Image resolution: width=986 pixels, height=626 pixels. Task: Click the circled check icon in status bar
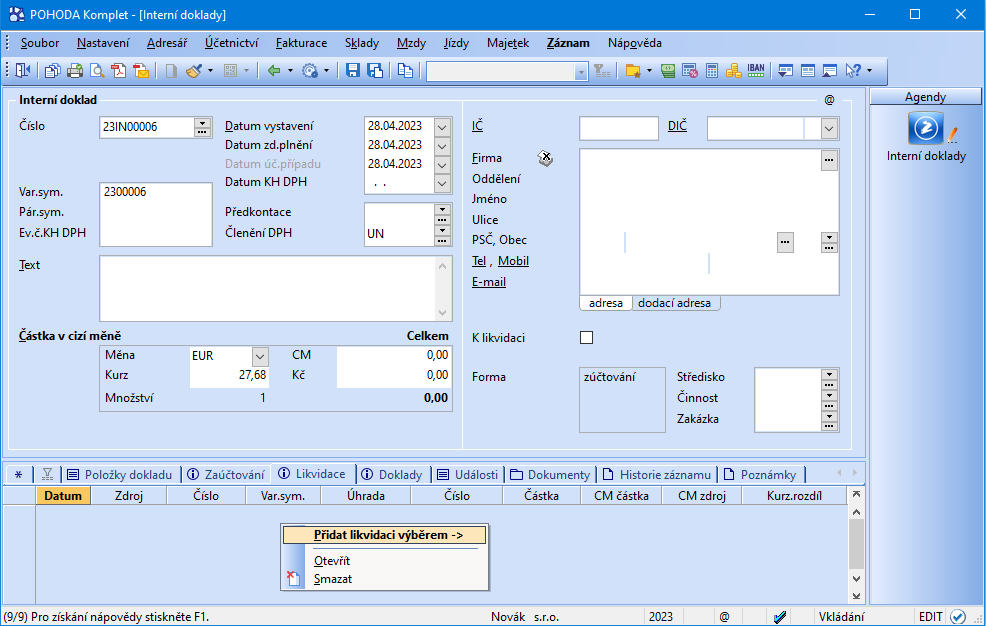click(958, 617)
